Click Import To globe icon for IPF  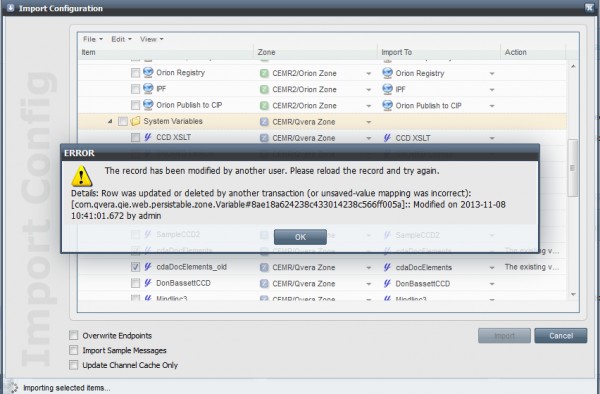[388, 89]
